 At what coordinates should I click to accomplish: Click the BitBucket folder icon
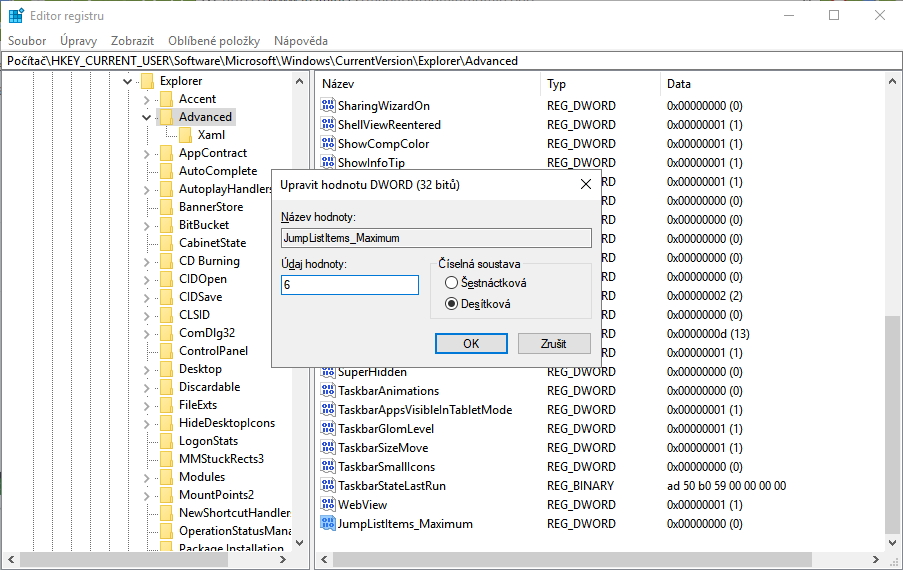166,225
